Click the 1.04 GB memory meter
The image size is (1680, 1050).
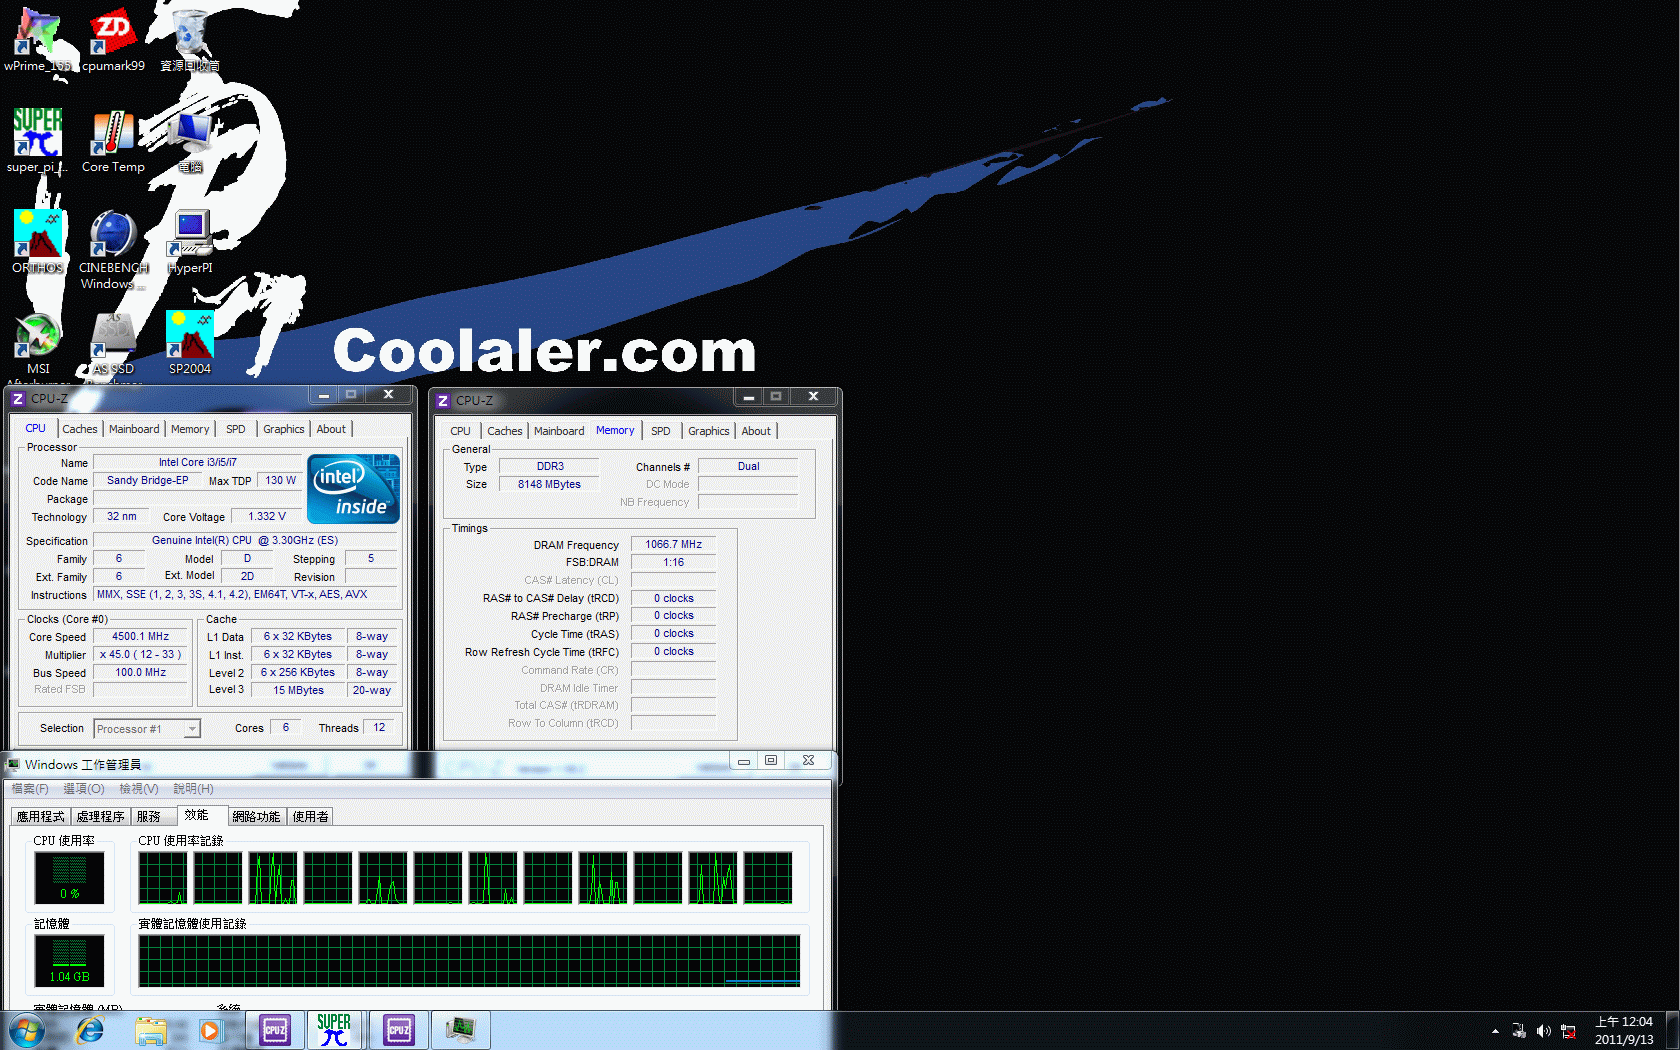pos(69,961)
